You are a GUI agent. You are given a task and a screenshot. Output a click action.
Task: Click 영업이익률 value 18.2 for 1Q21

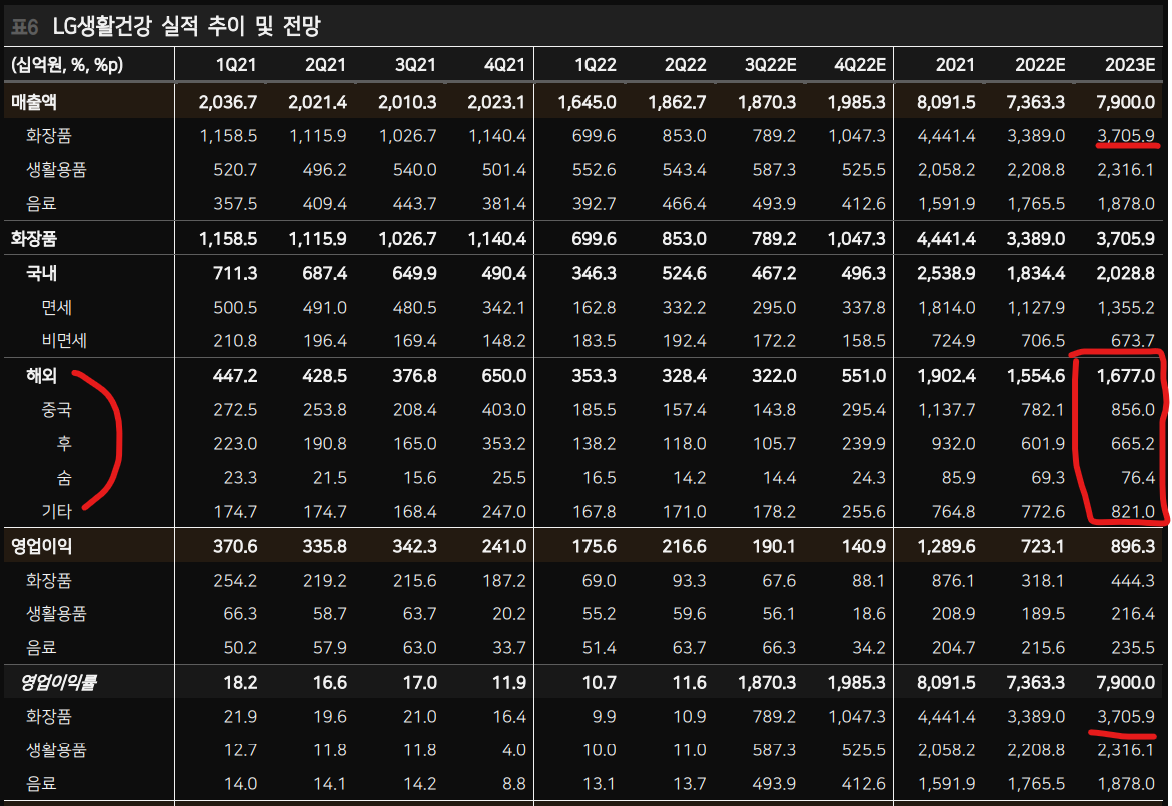pyautogui.click(x=240, y=683)
